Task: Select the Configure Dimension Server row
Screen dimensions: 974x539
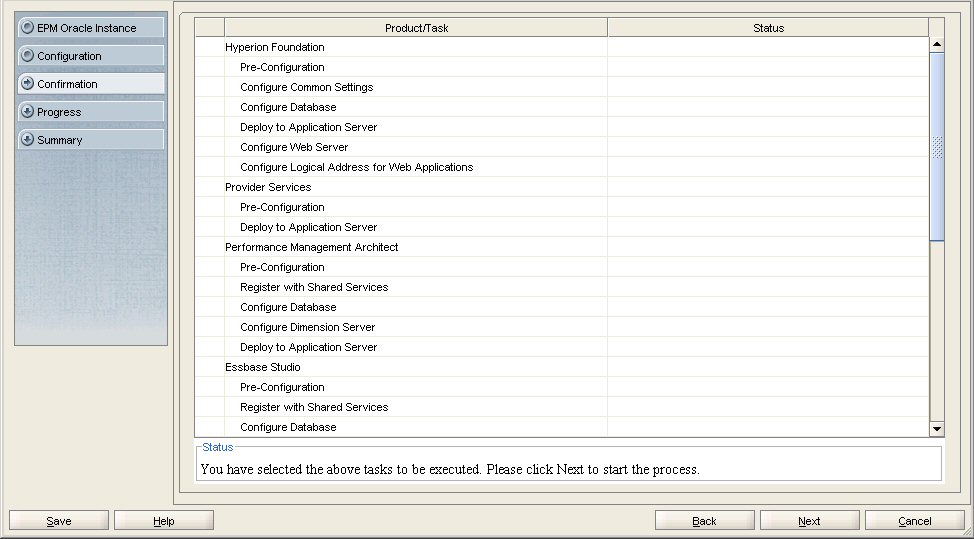Action: 562,327
